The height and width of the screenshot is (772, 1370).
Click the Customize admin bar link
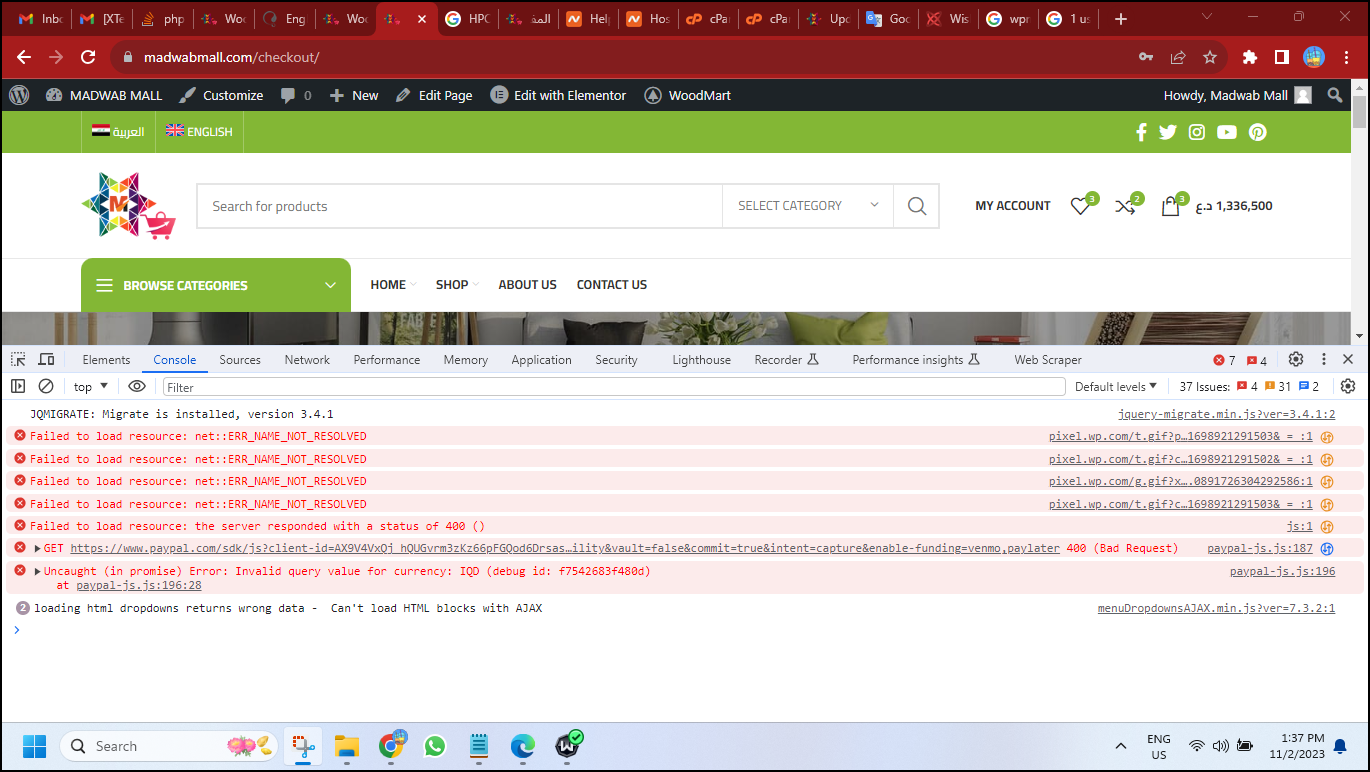[x=221, y=95]
